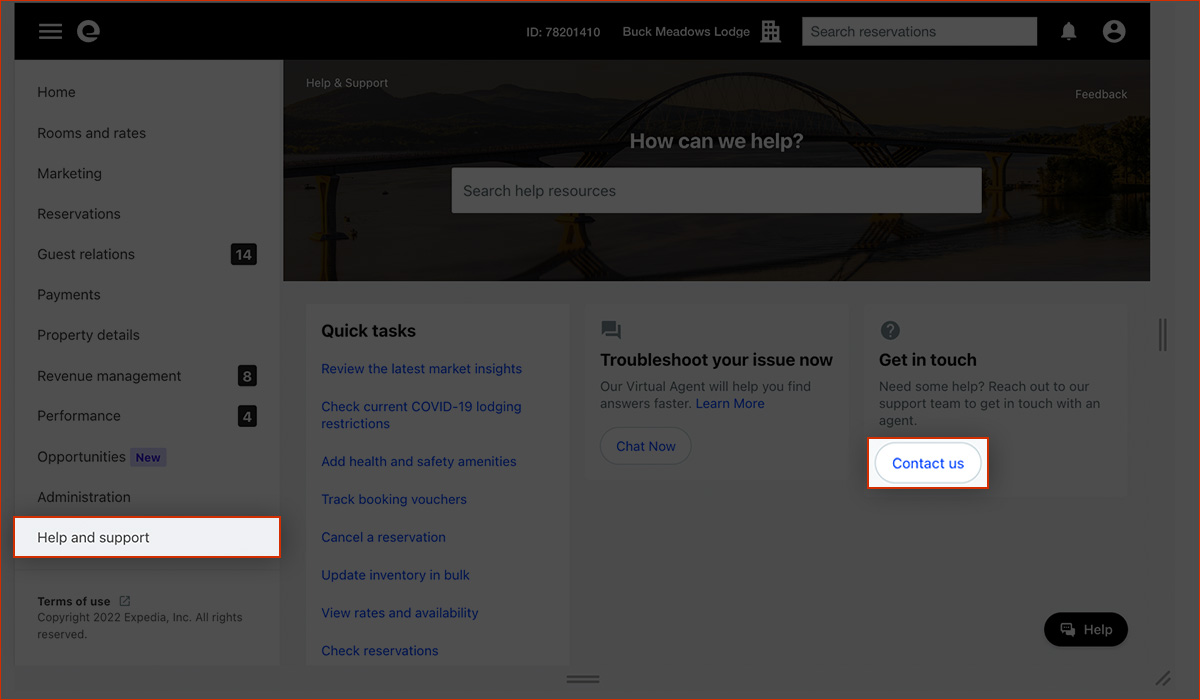
Task: Click the 14 badge on Guest relations
Action: point(243,255)
